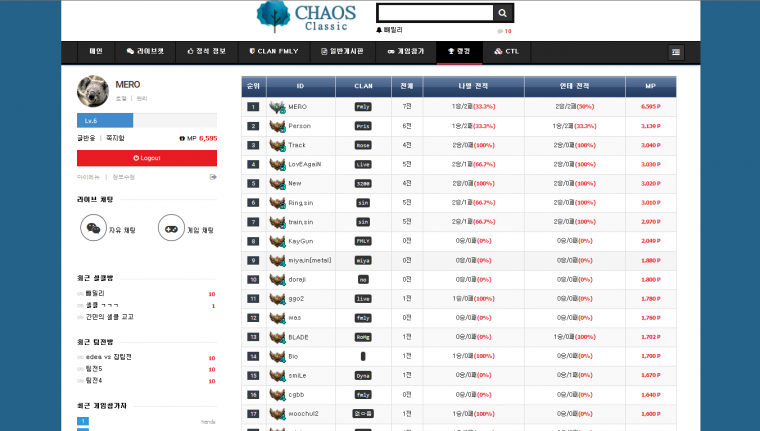Screen dimensions: 760x431
Task: Click the search magnifier button
Action: click(503, 13)
